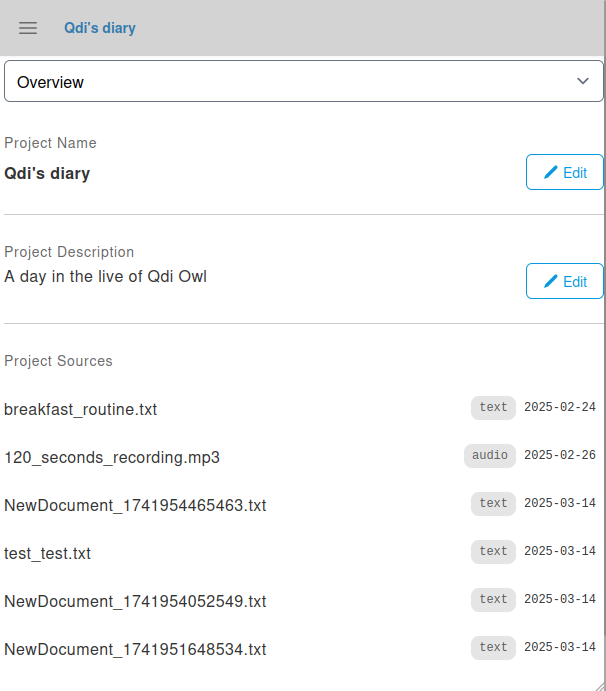
Task: Click the Project Sources heading
Action: click(58, 361)
